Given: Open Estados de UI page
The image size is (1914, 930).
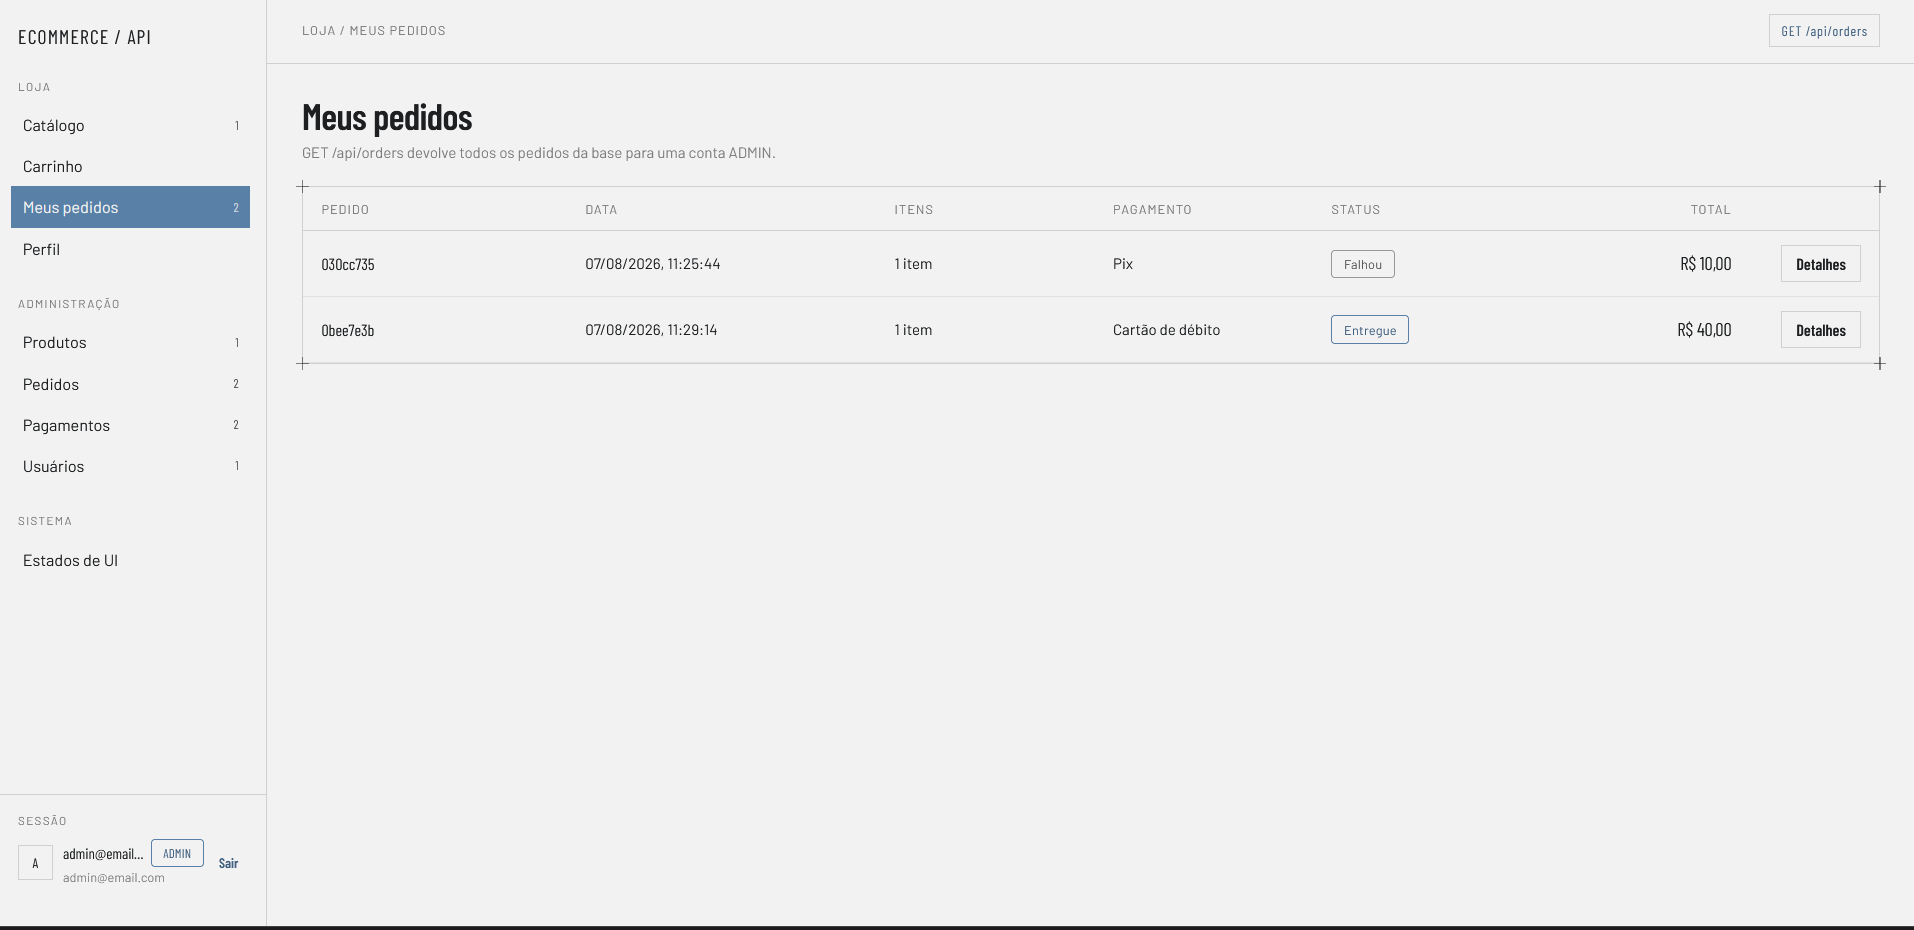Looking at the screenshot, I should (130, 560).
